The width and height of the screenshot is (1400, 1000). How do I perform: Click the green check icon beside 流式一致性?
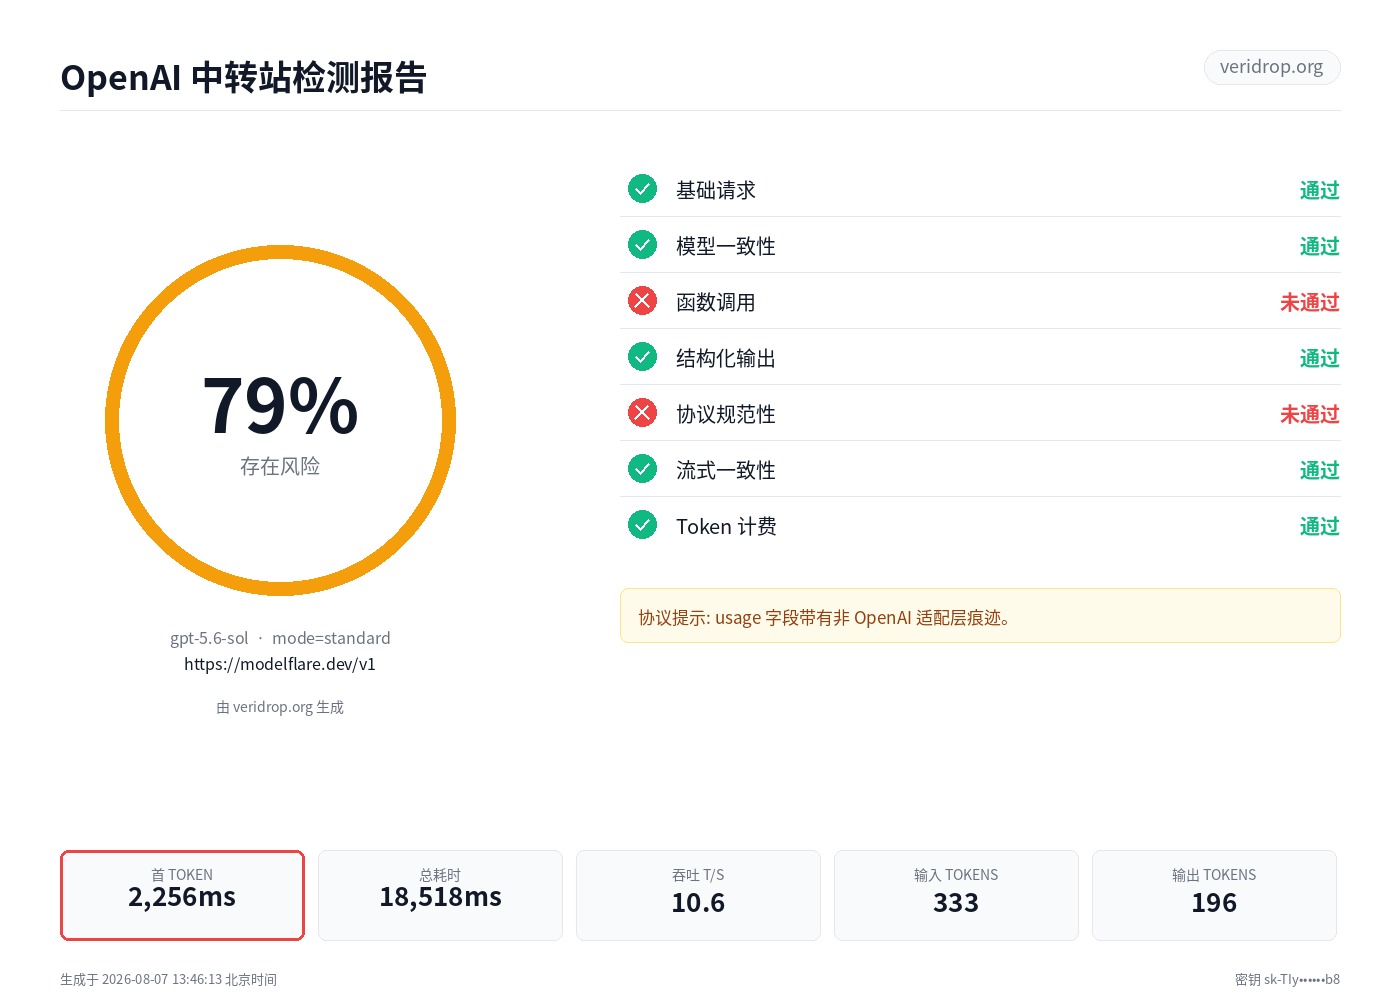[642, 469]
